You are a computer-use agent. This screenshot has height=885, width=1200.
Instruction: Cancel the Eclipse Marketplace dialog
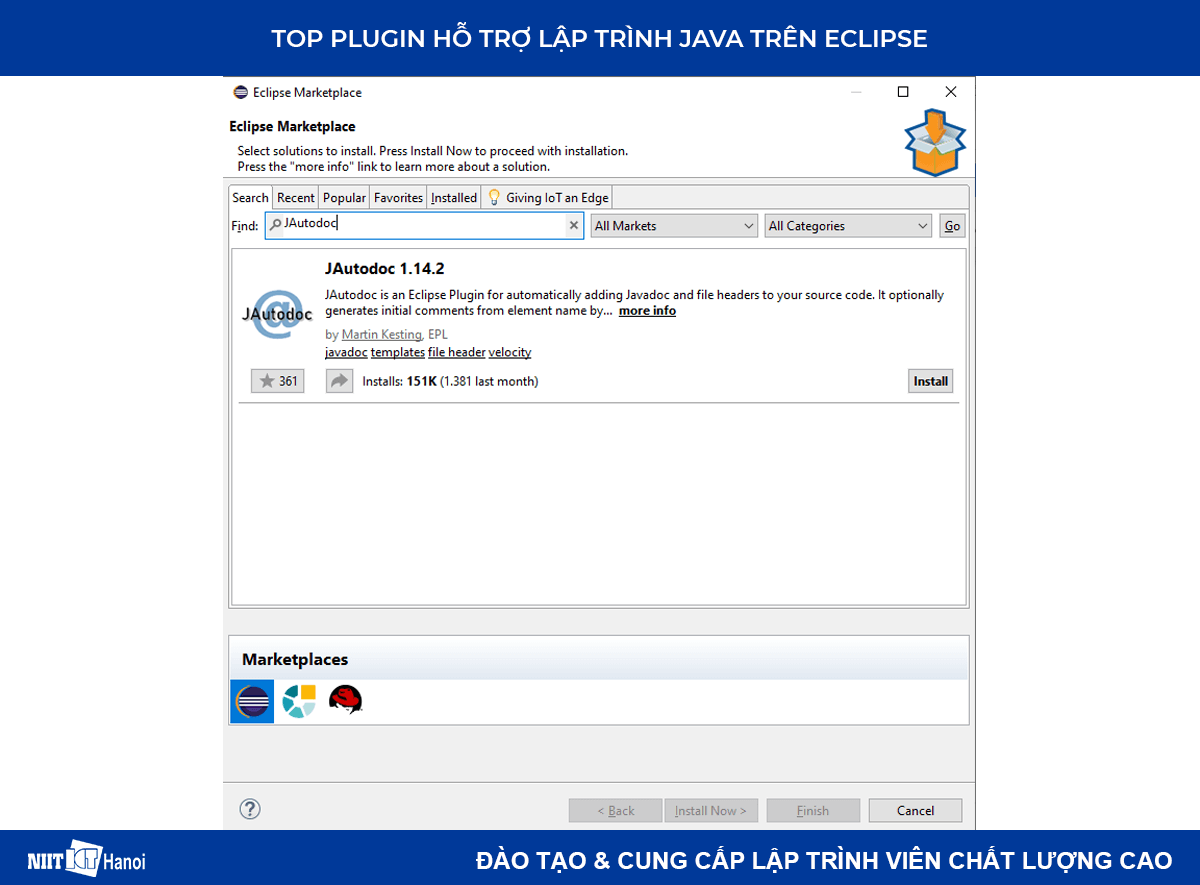click(x=915, y=810)
